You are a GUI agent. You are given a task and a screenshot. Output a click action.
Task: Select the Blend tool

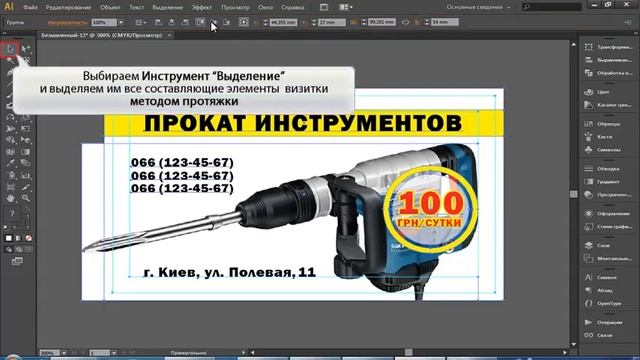tap(26, 163)
